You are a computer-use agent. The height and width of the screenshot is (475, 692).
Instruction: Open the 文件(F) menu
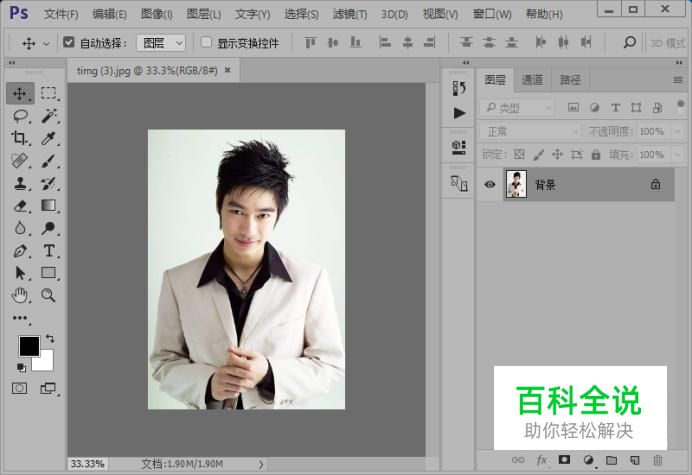(x=61, y=14)
